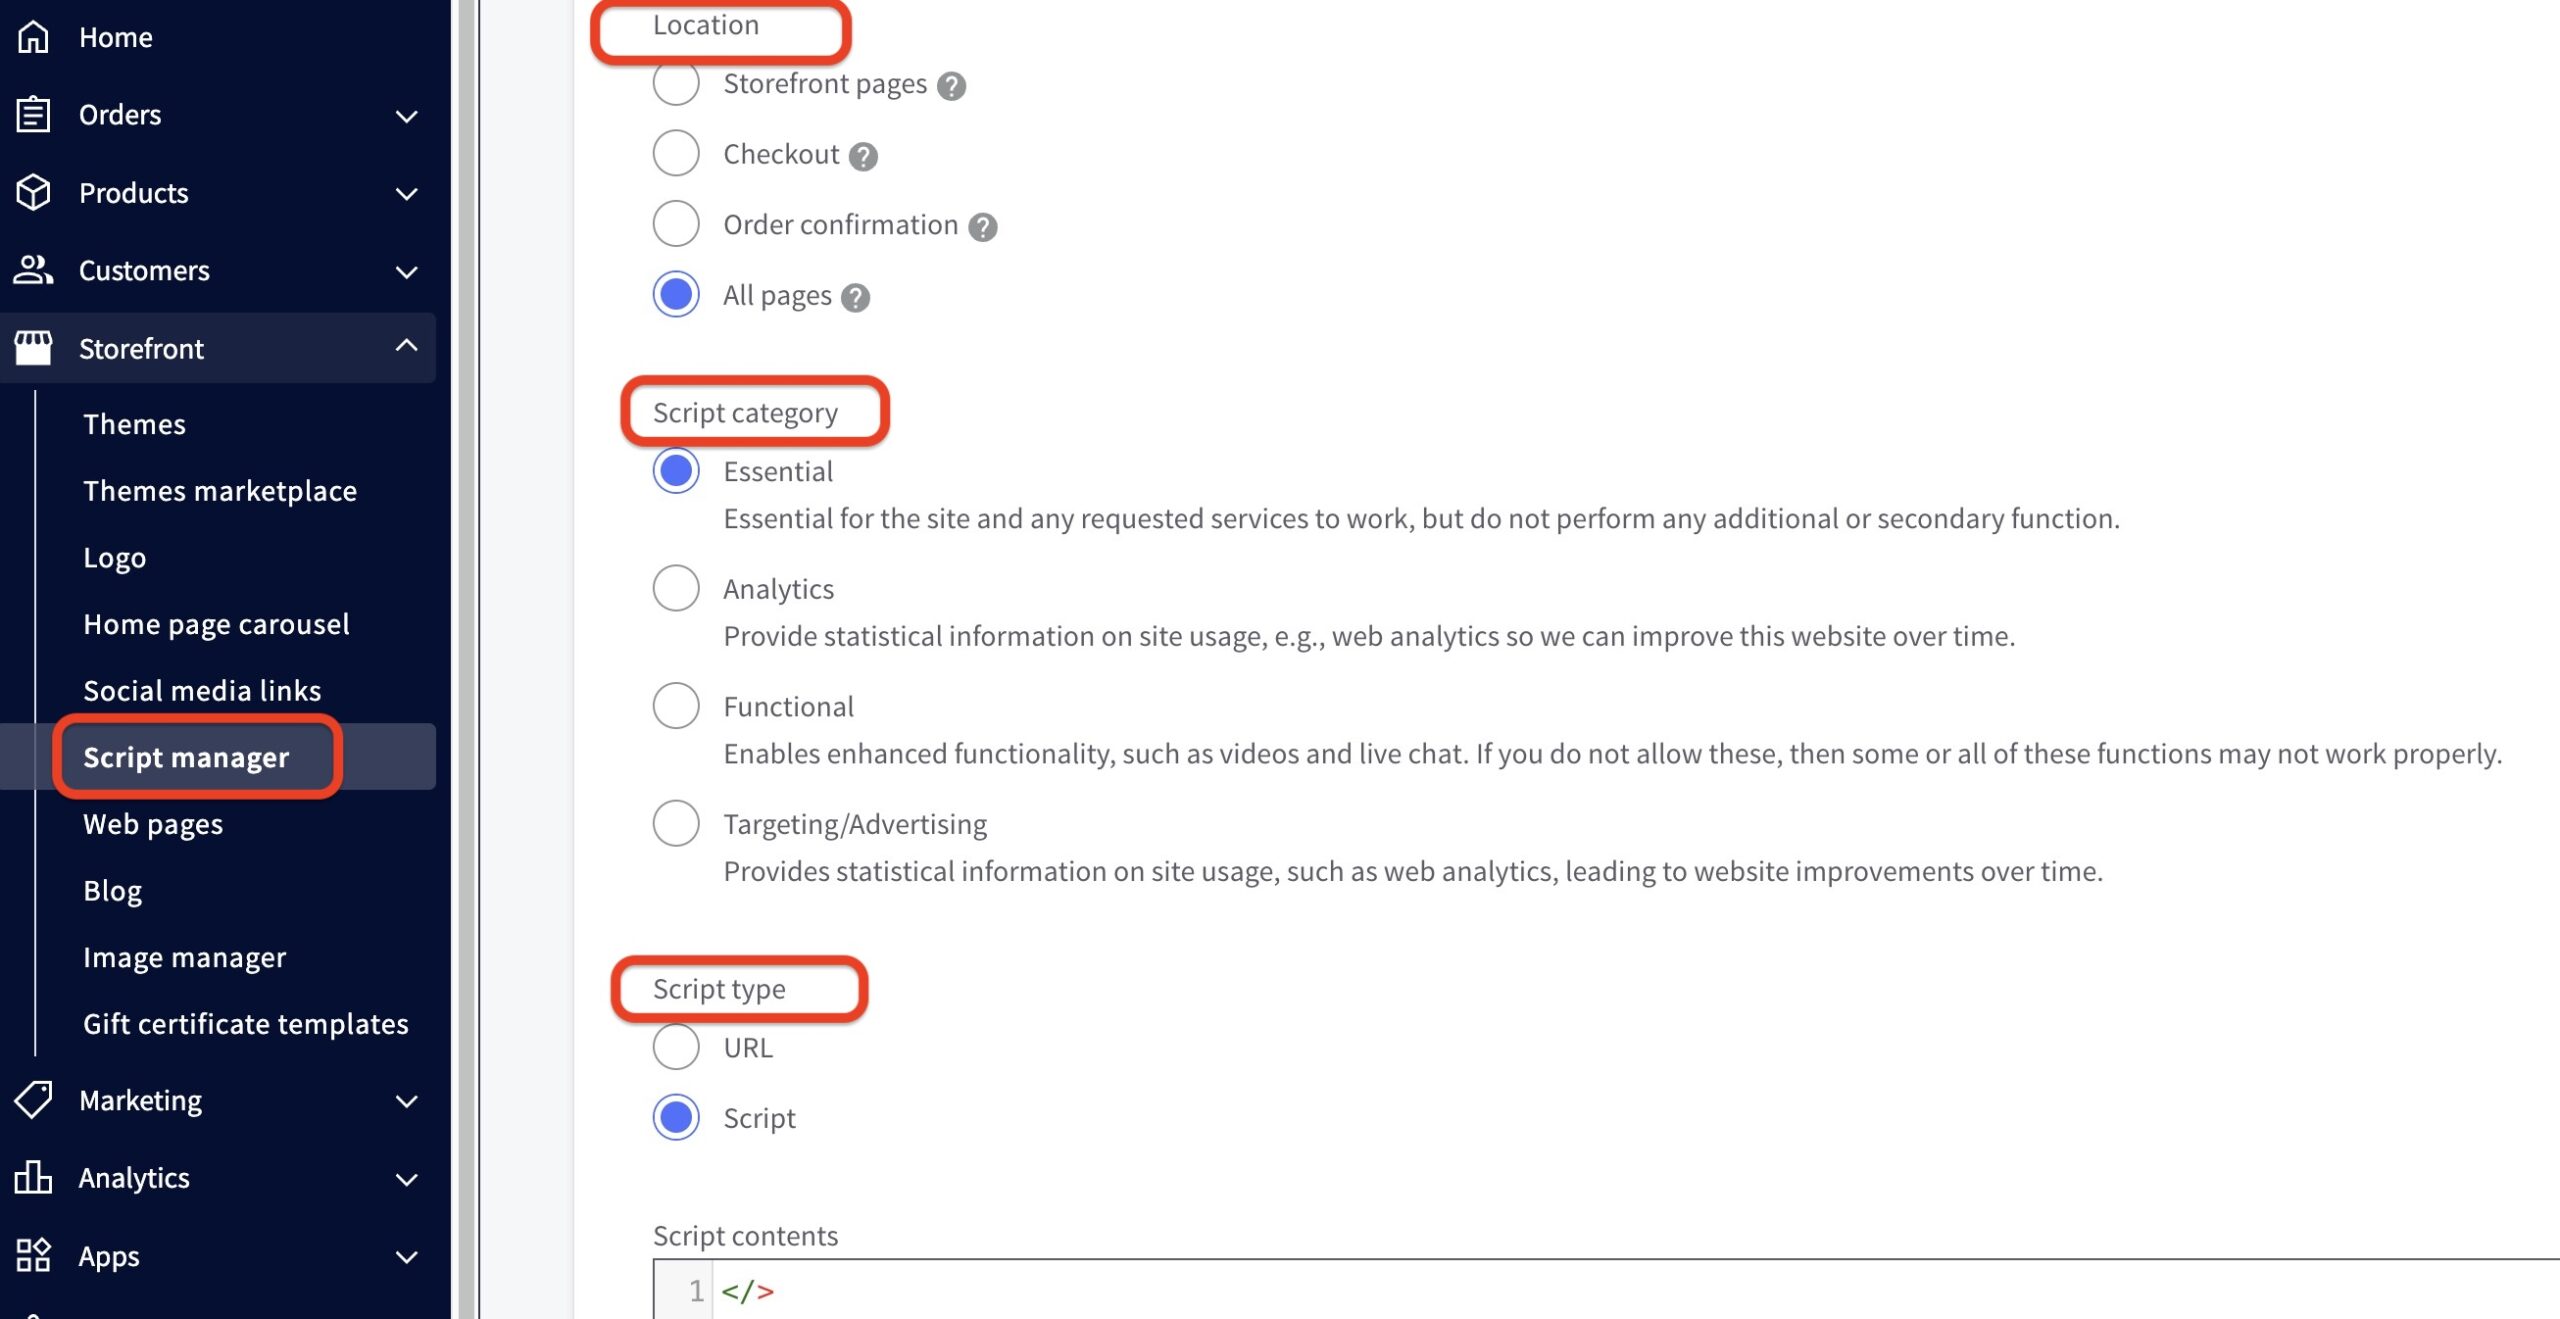The image size is (2560, 1319).
Task: Open the Blog section
Action: [x=111, y=890]
